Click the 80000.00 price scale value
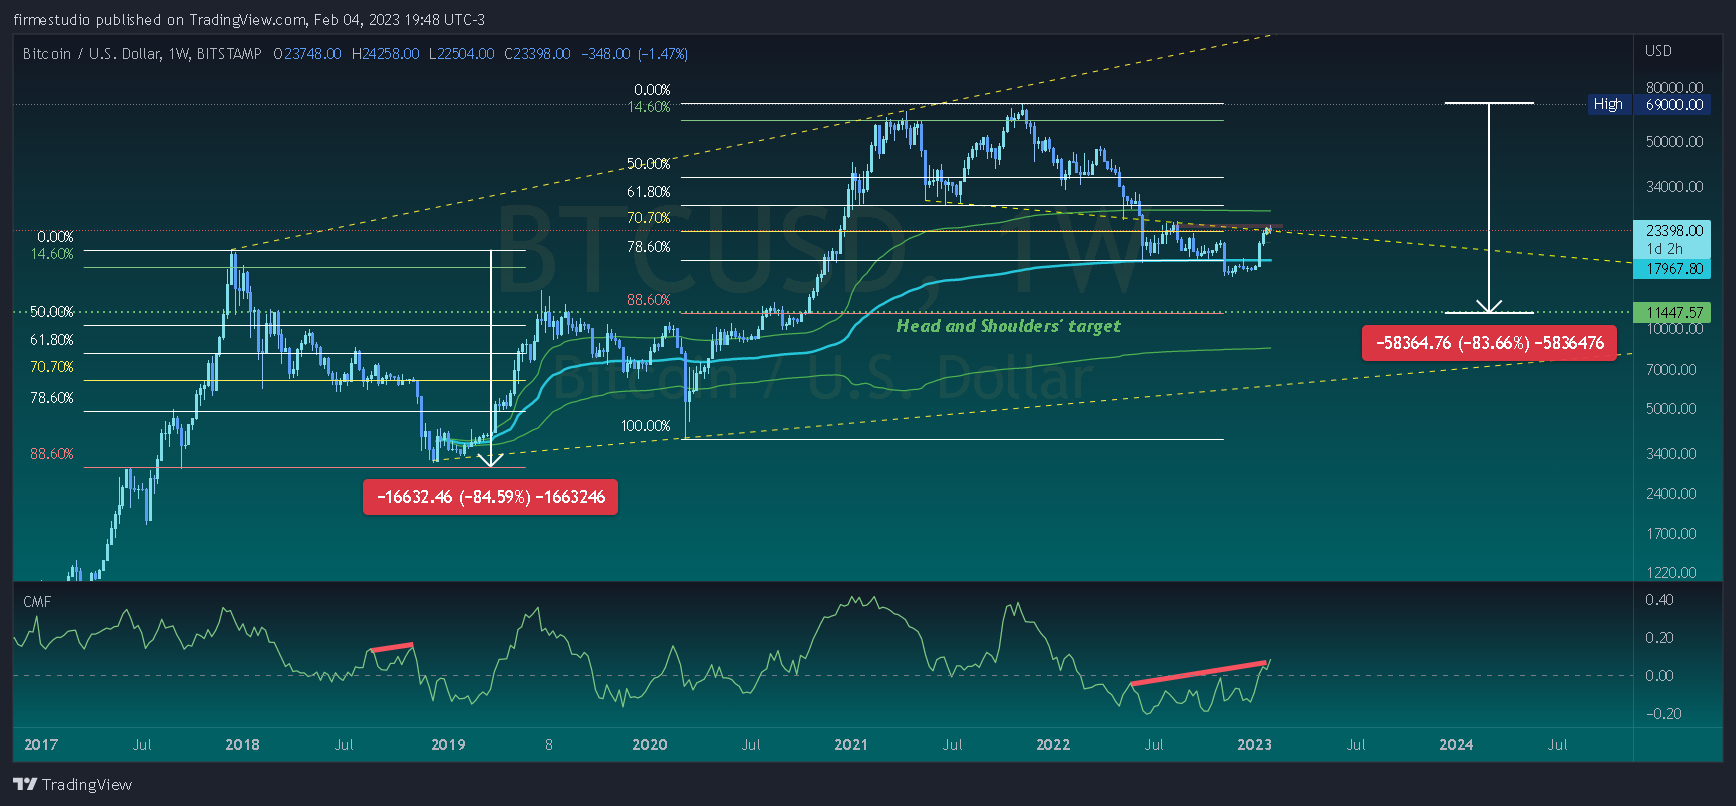The width and height of the screenshot is (1736, 806). pos(1675,88)
